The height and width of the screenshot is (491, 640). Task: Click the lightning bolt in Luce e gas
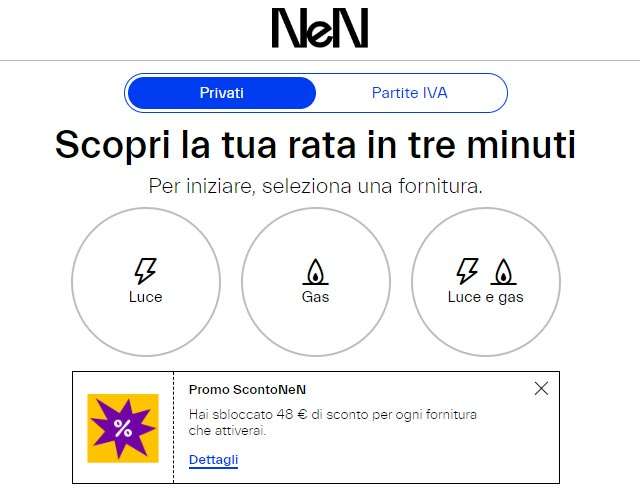click(x=468, y=270)
